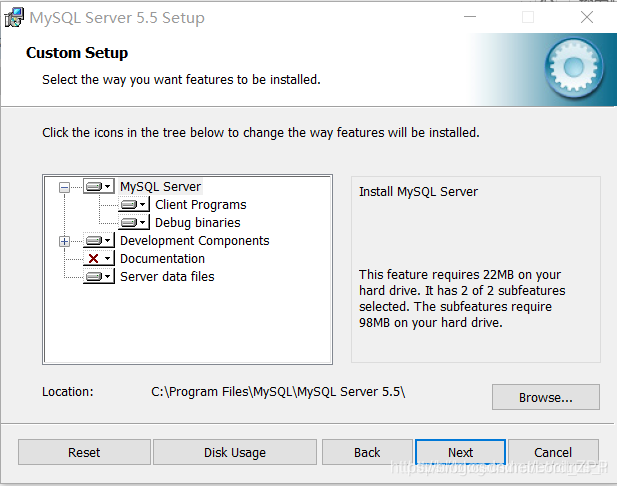
Task: Select the MySQL Server tree label
Action: [161, 187]
